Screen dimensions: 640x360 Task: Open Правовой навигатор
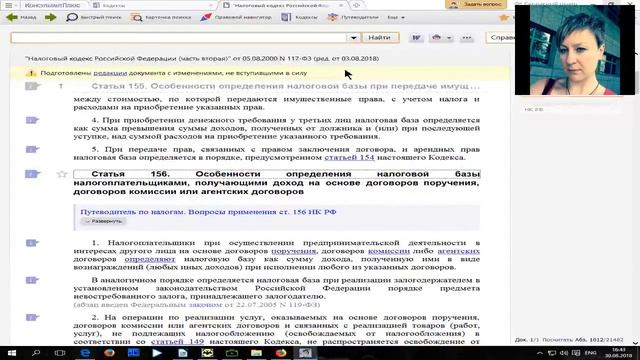236,17
